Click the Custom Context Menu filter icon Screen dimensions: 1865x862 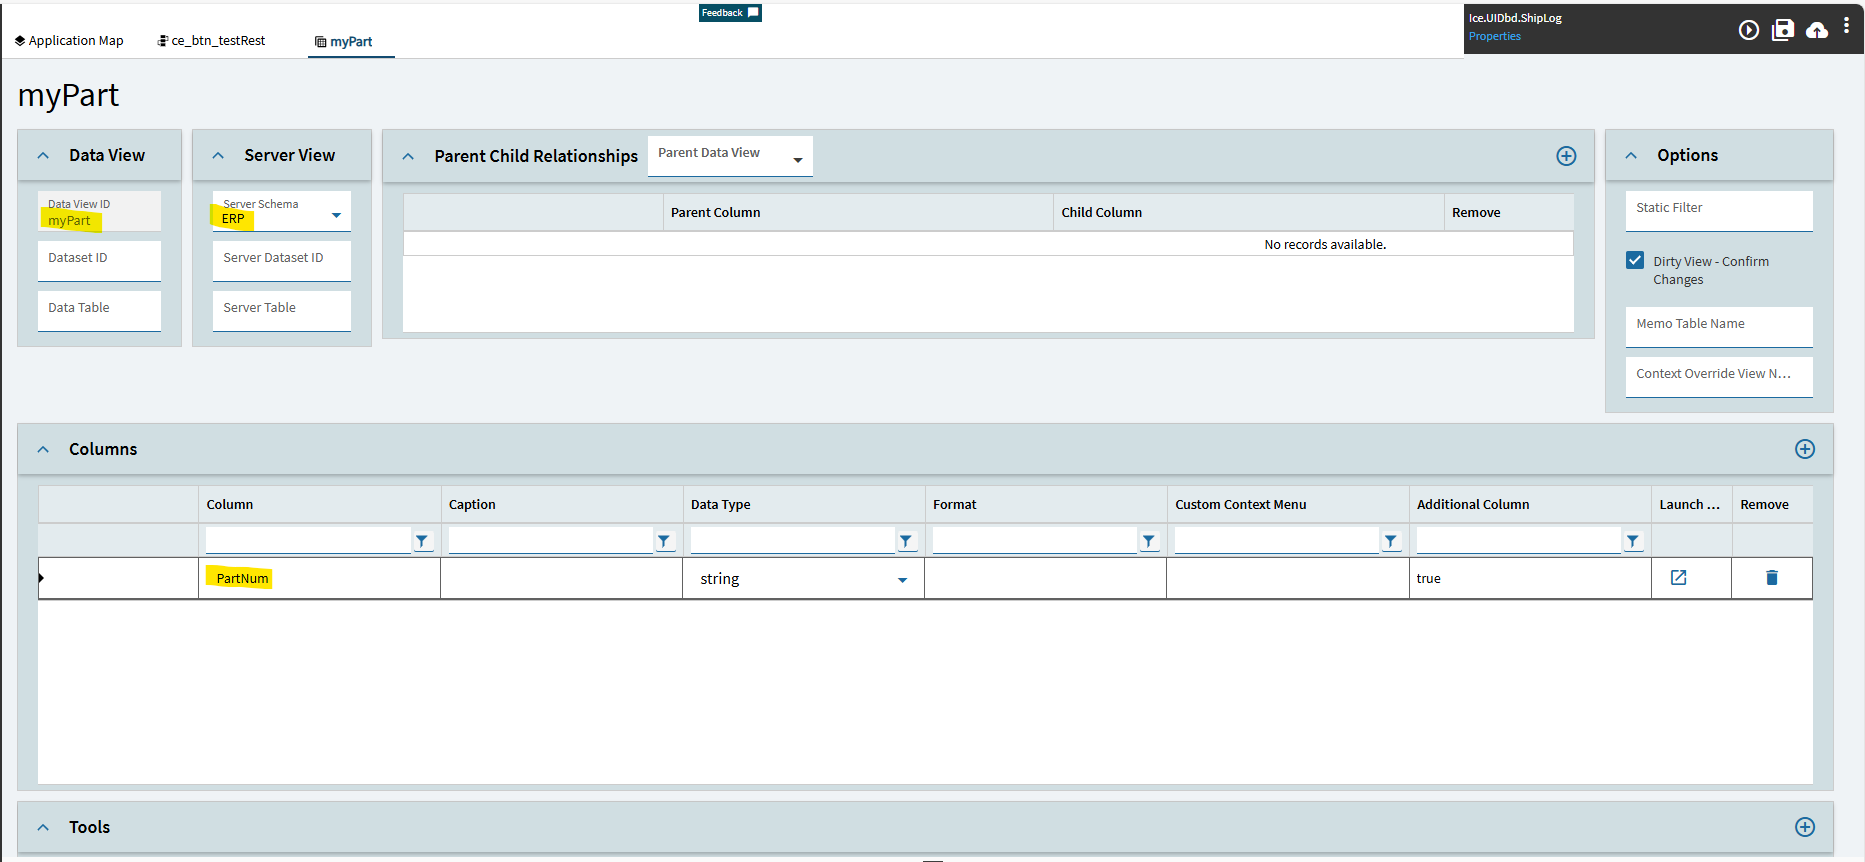pyautogui.click(x=1391, y=541)
